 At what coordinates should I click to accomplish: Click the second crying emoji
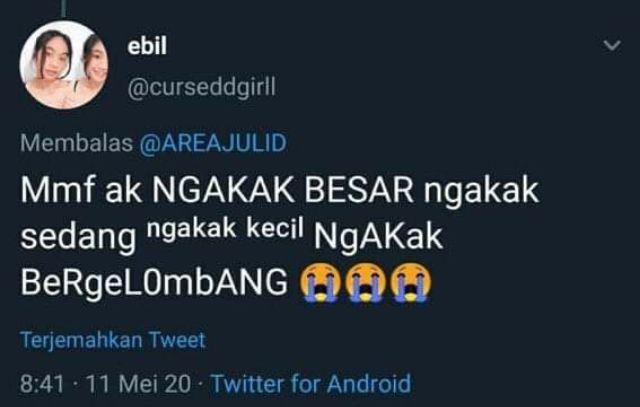(366, 282)
